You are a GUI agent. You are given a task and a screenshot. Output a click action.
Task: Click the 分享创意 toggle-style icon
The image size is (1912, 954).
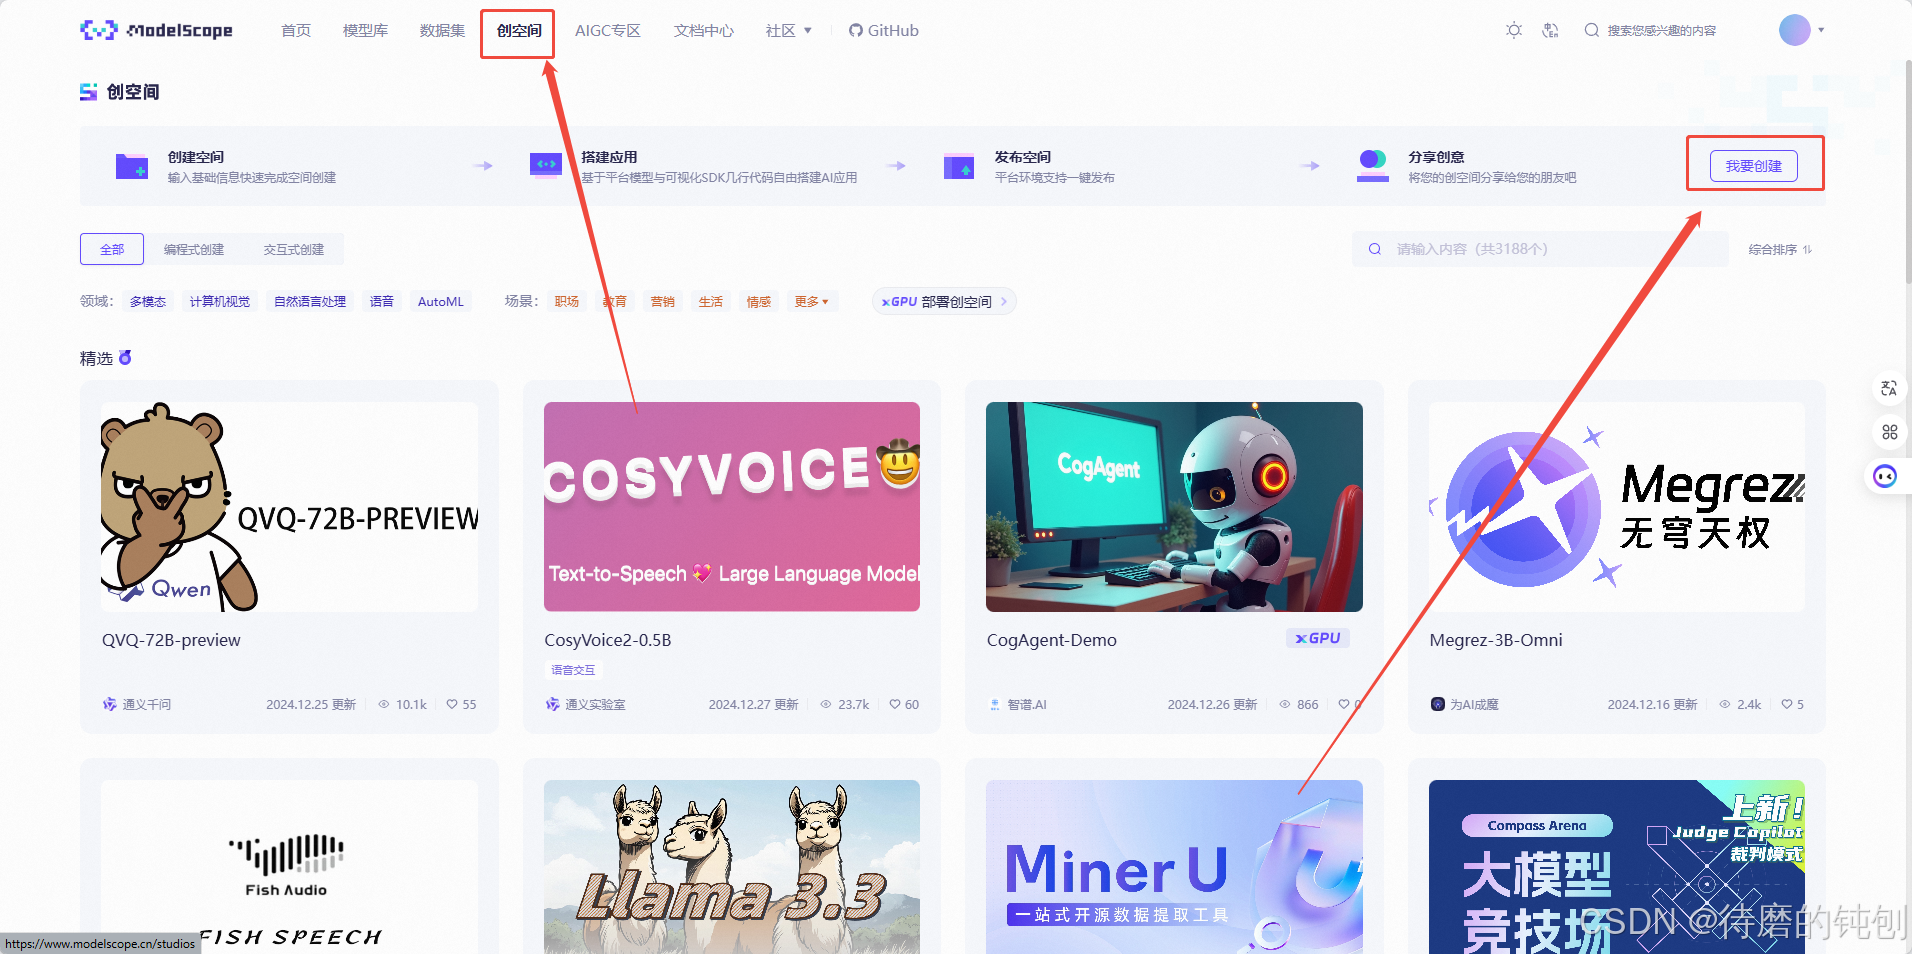1373,166
